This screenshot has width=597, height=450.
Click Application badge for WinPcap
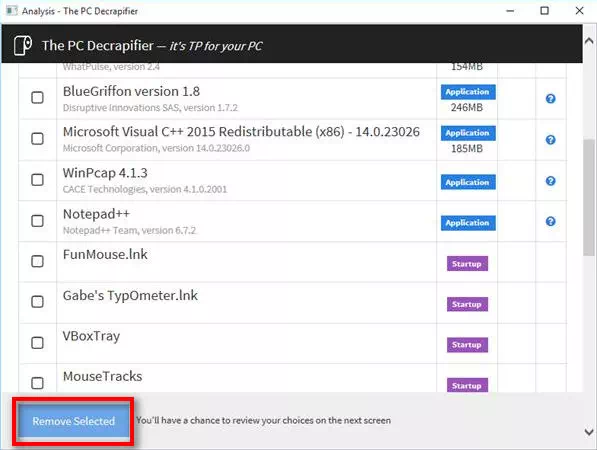(x=468, y=182)
